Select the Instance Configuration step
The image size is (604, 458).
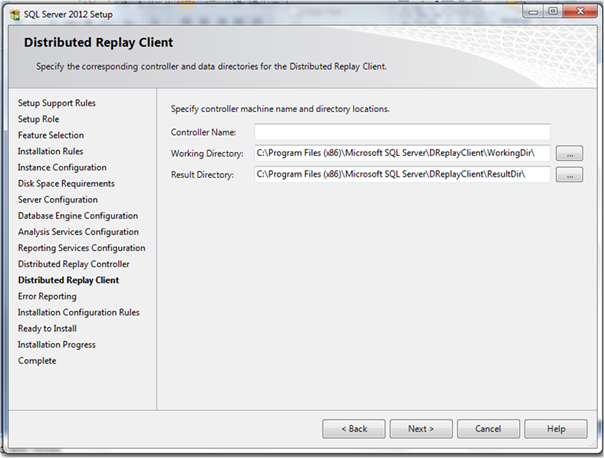tap(62, 168)
